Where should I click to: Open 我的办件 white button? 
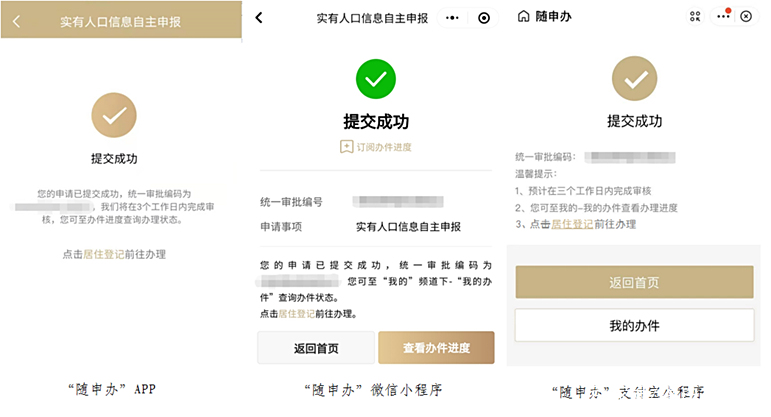pos(634,325)
